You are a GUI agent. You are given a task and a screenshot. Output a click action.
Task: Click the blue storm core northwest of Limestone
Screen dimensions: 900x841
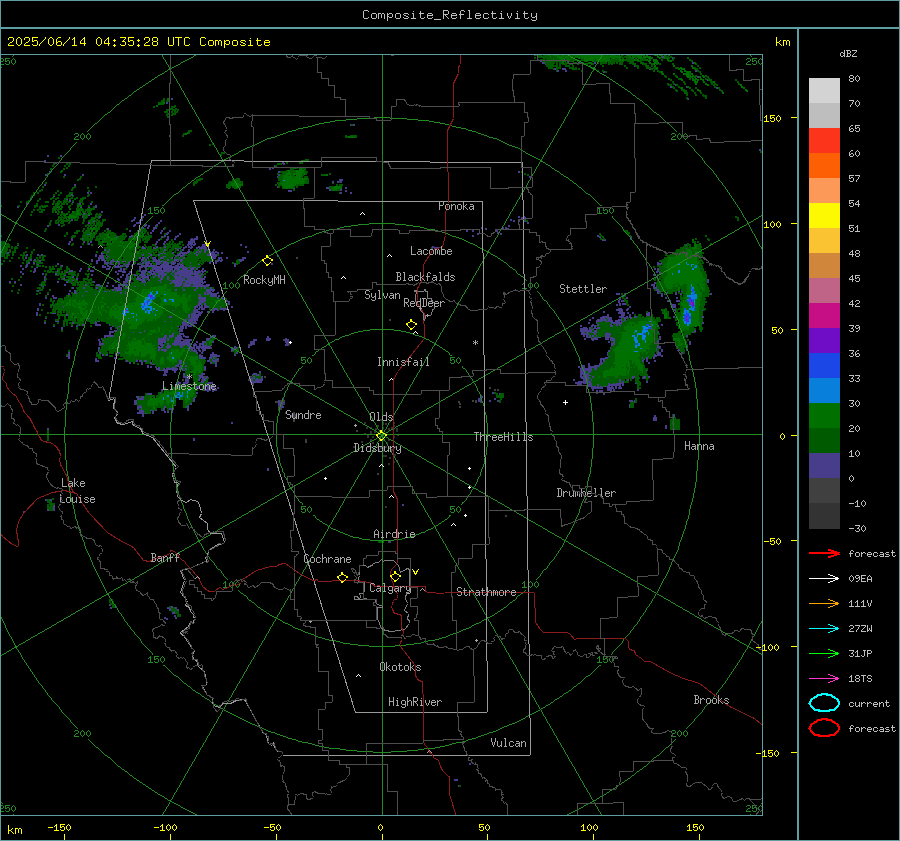point(149,301)
